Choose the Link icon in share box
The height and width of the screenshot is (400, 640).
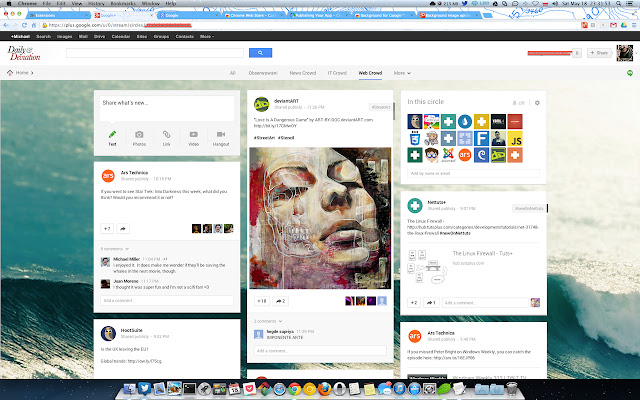pos(167,134)
